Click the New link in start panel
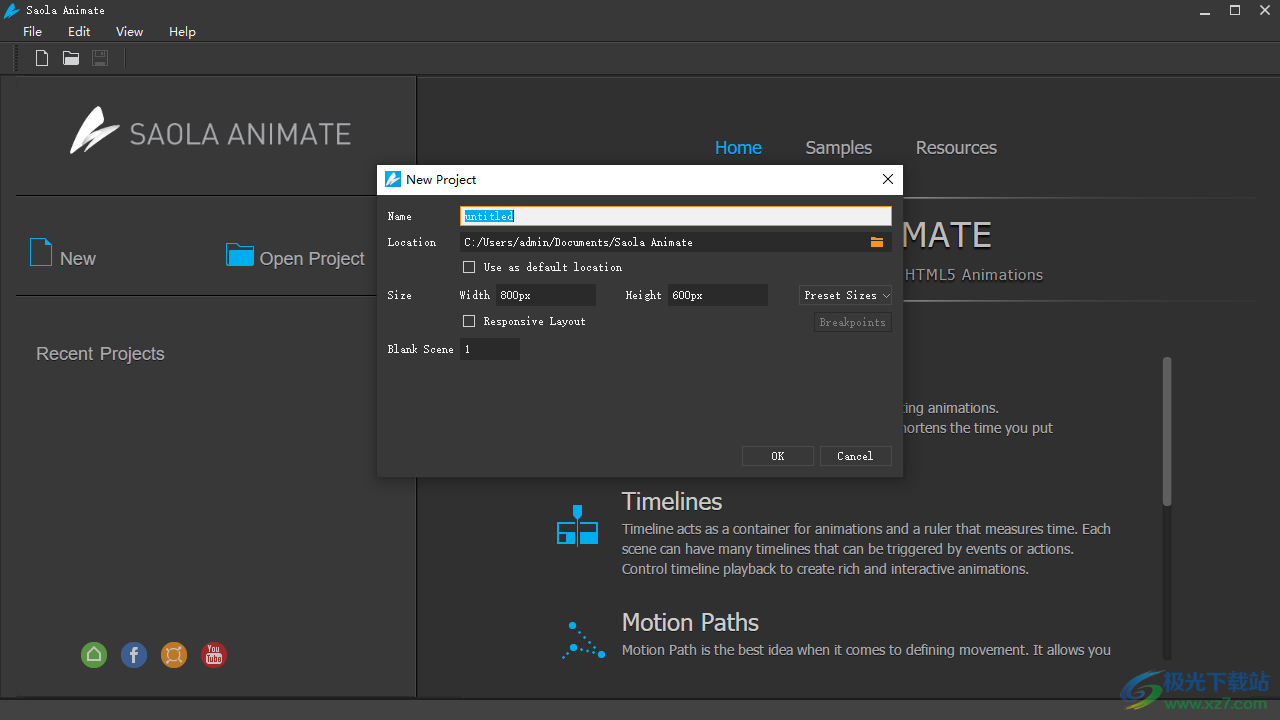Viewport: 1280px width, 720px height. pos(78,259)
